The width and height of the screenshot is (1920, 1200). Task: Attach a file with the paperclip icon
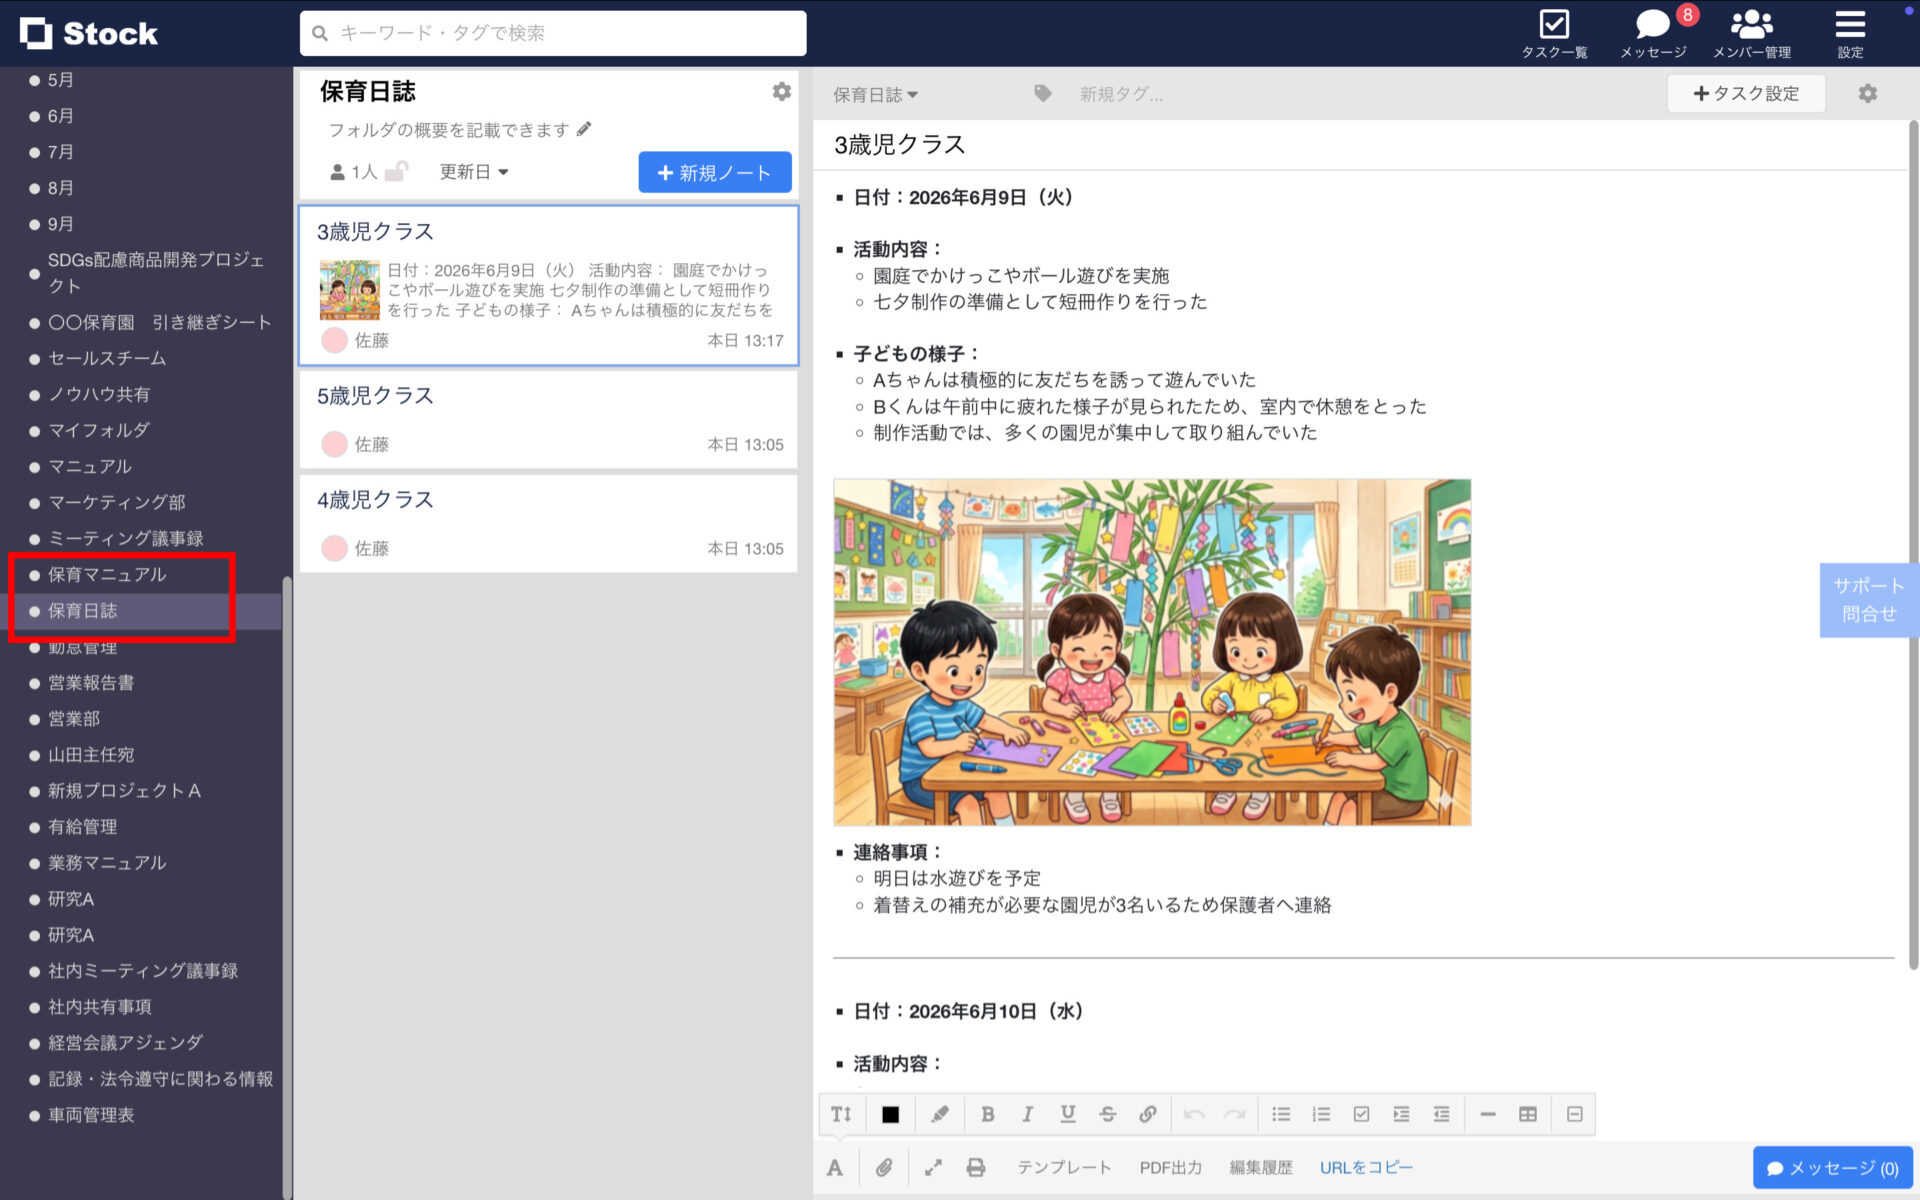884,1167
